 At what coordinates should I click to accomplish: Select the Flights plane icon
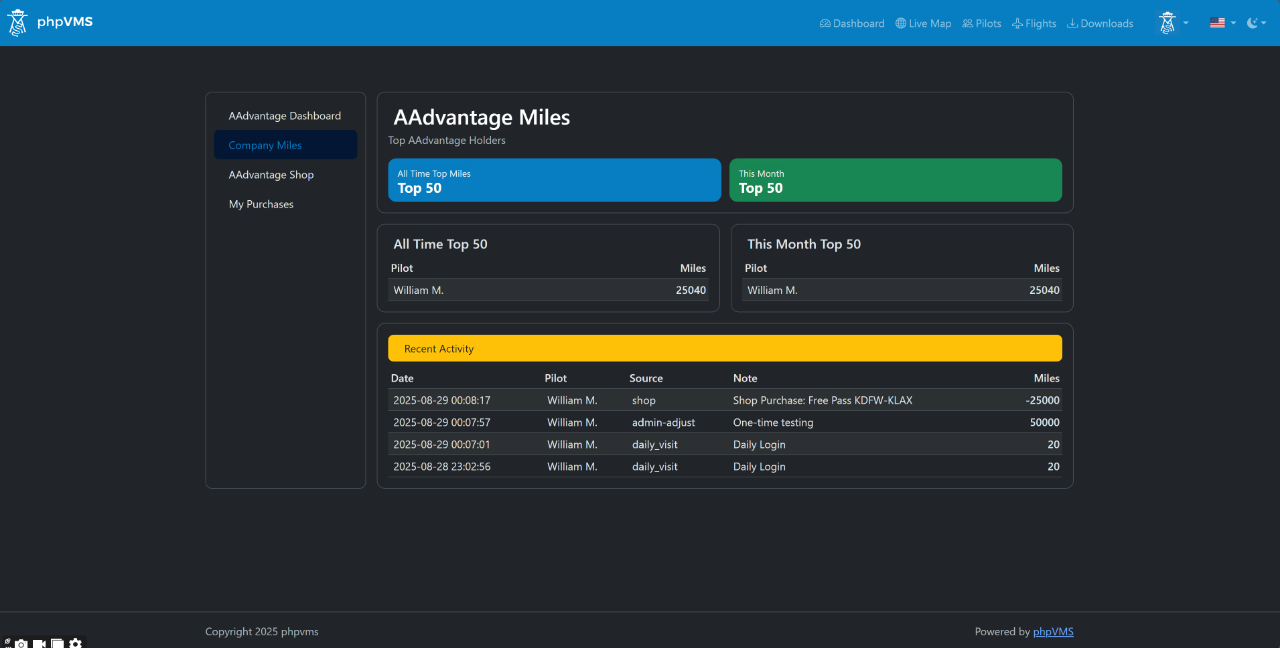pos(1017,23)
